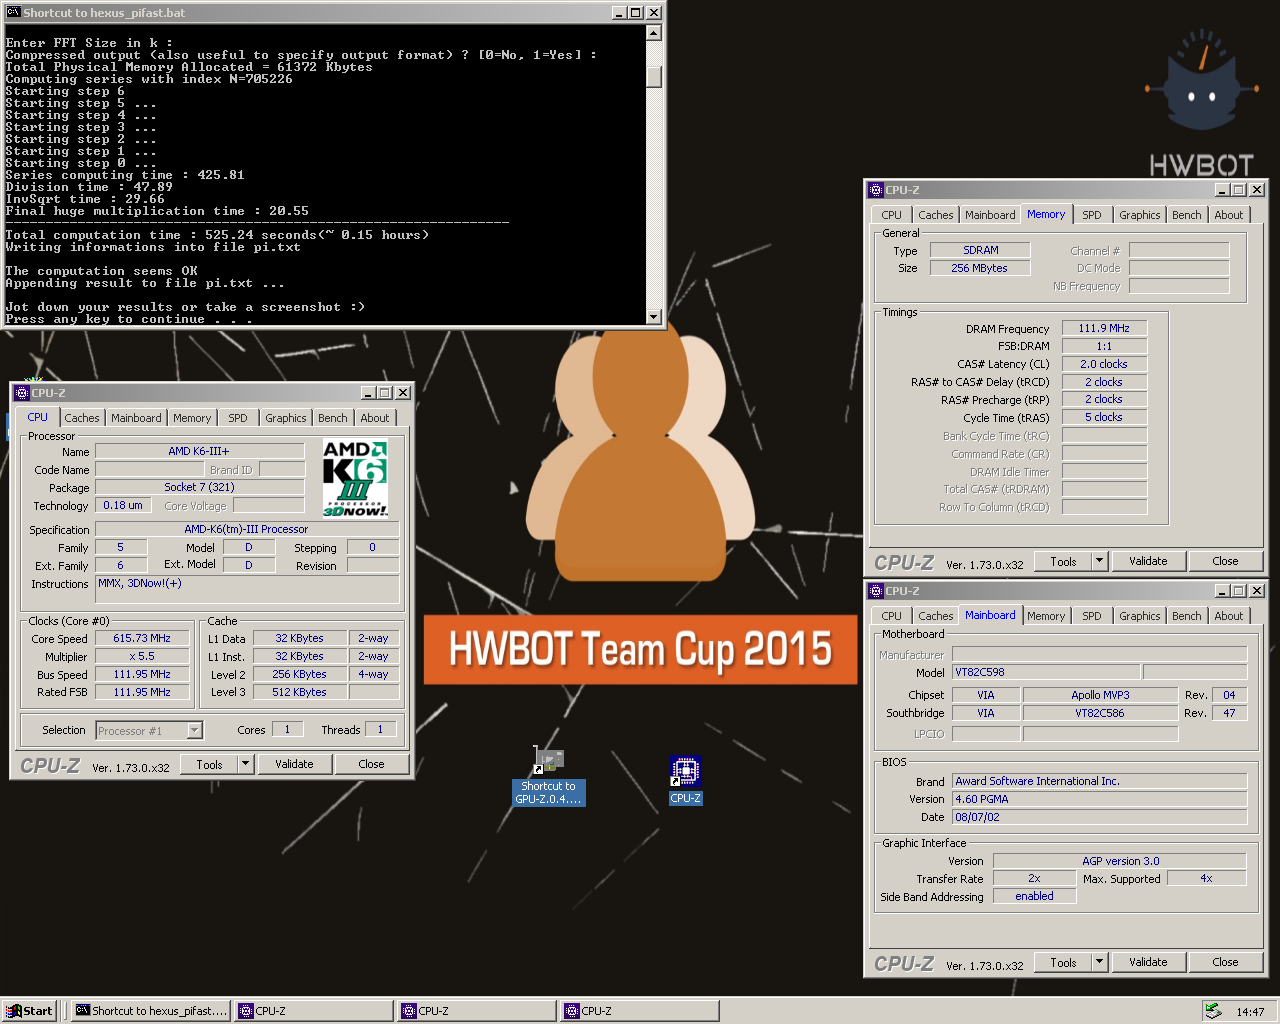Switch to Mainboard tab in CPU window

tap(136, 418)
